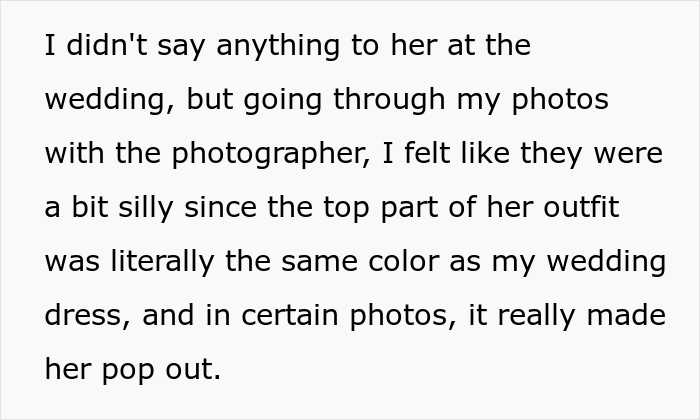Screen dimensions: 700x420
Task: Select the word "photographer," in the text
Action: (271, 155)
